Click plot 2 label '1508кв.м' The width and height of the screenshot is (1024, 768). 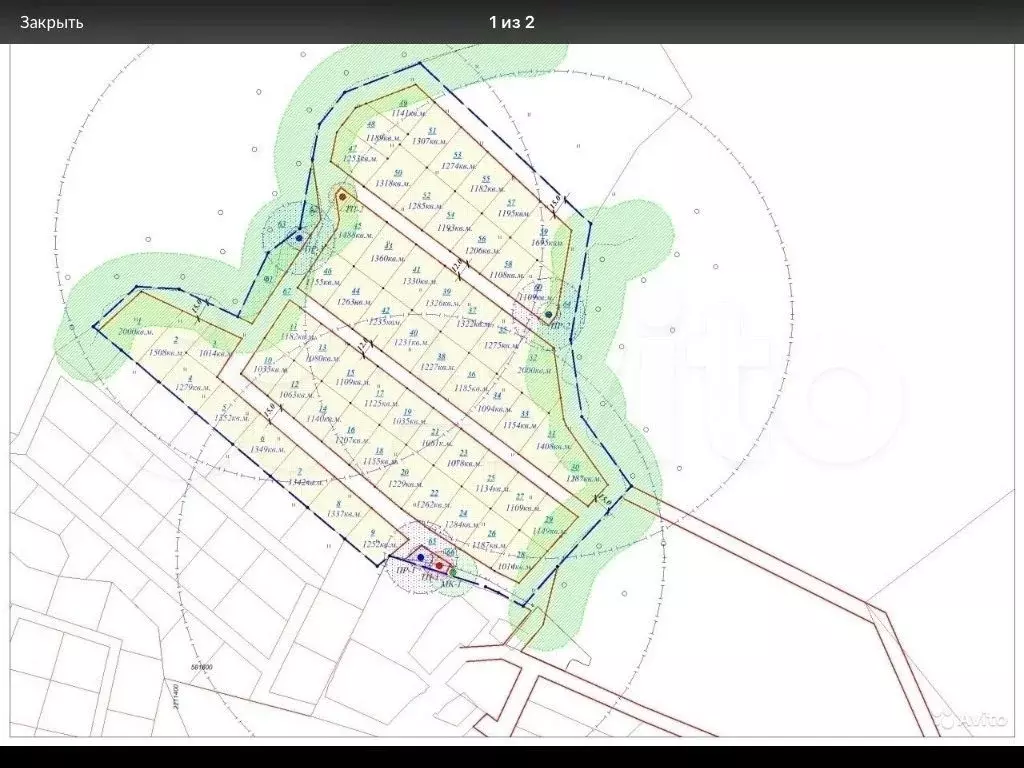(167, 353)
